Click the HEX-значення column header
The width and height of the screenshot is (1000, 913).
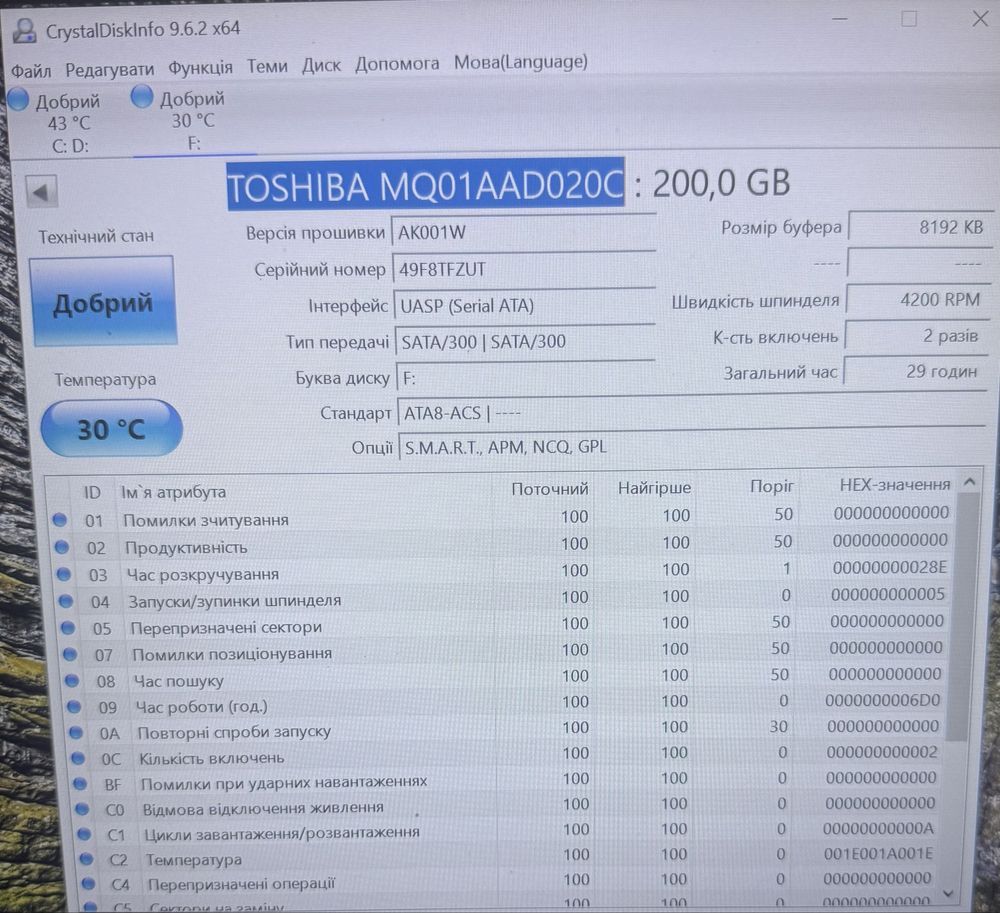click(894, 485)
